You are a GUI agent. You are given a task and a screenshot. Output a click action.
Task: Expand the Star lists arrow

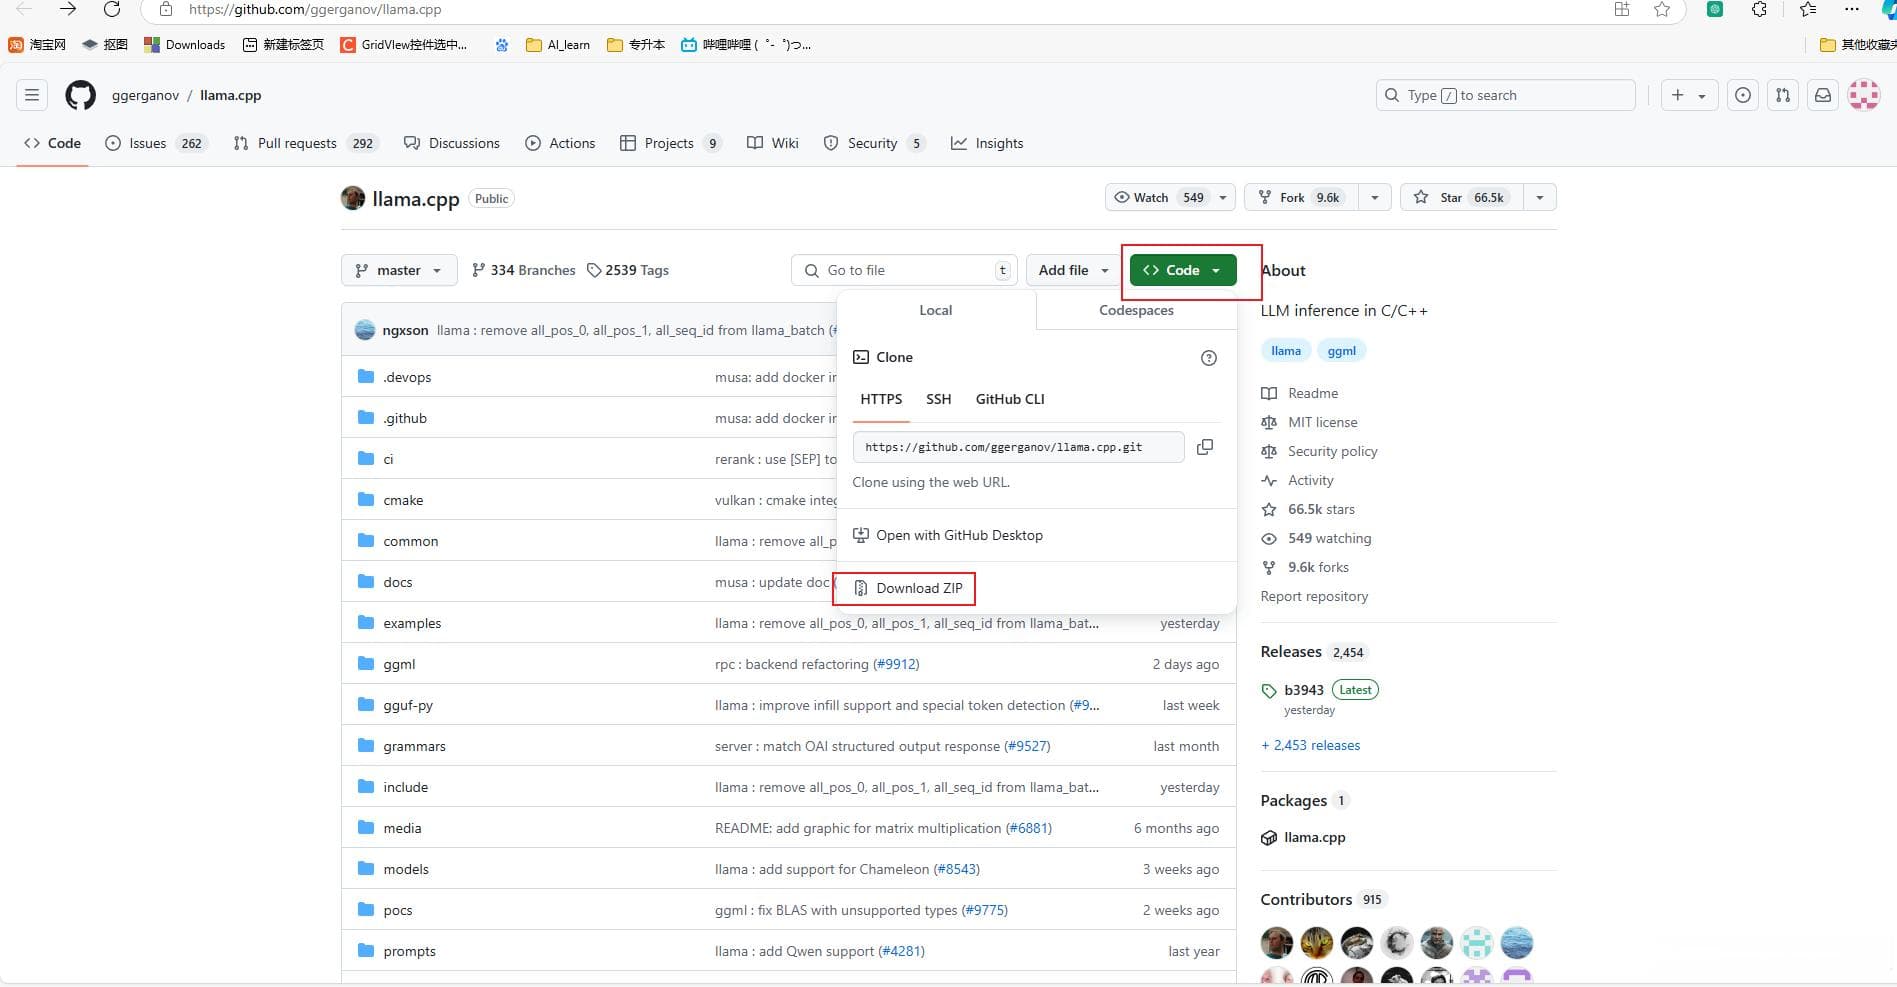[x=1540, y=197]
